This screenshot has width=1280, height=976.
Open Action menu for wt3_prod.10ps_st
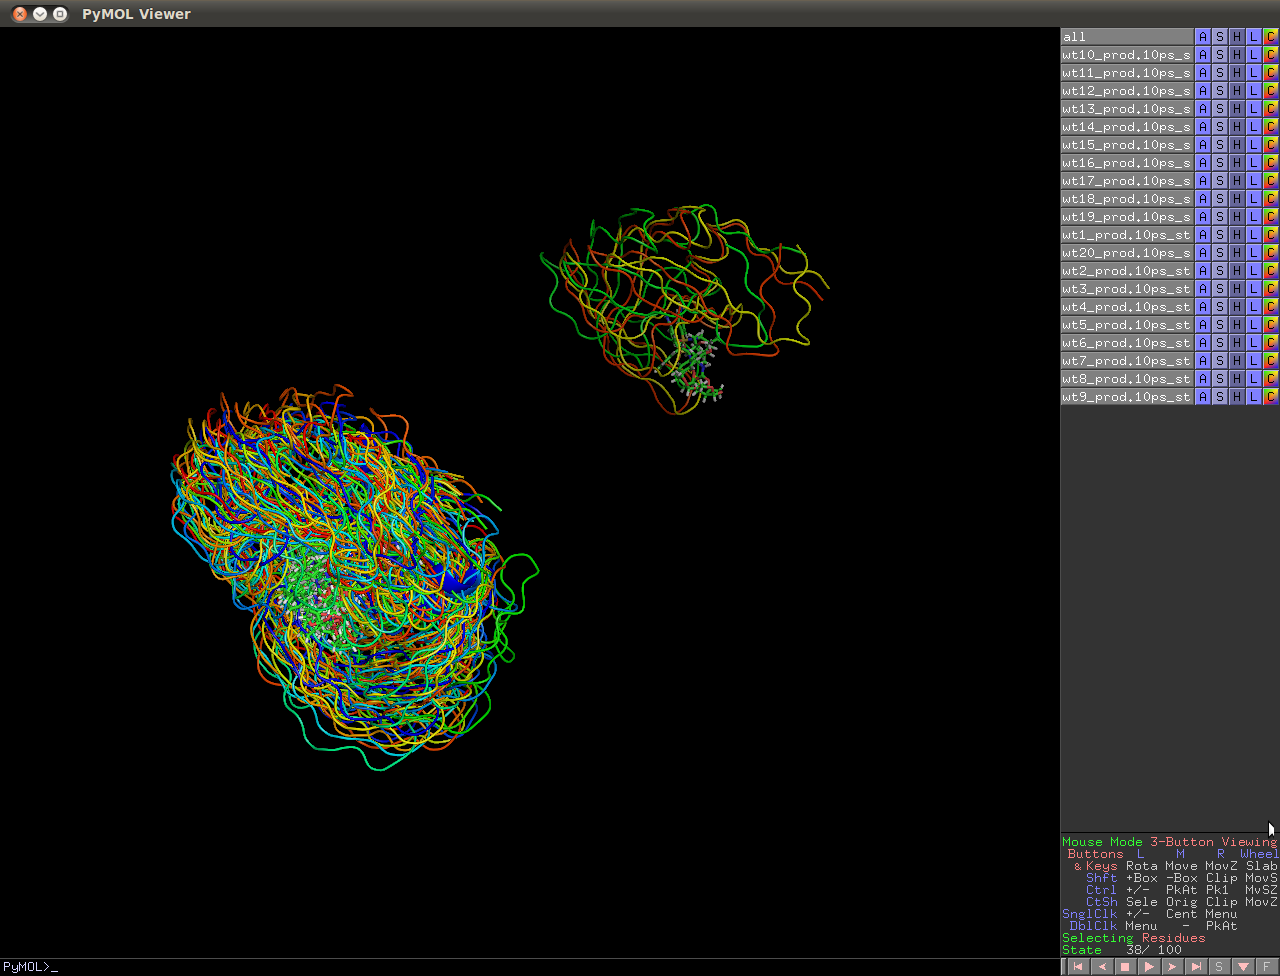coord(1203,289)
